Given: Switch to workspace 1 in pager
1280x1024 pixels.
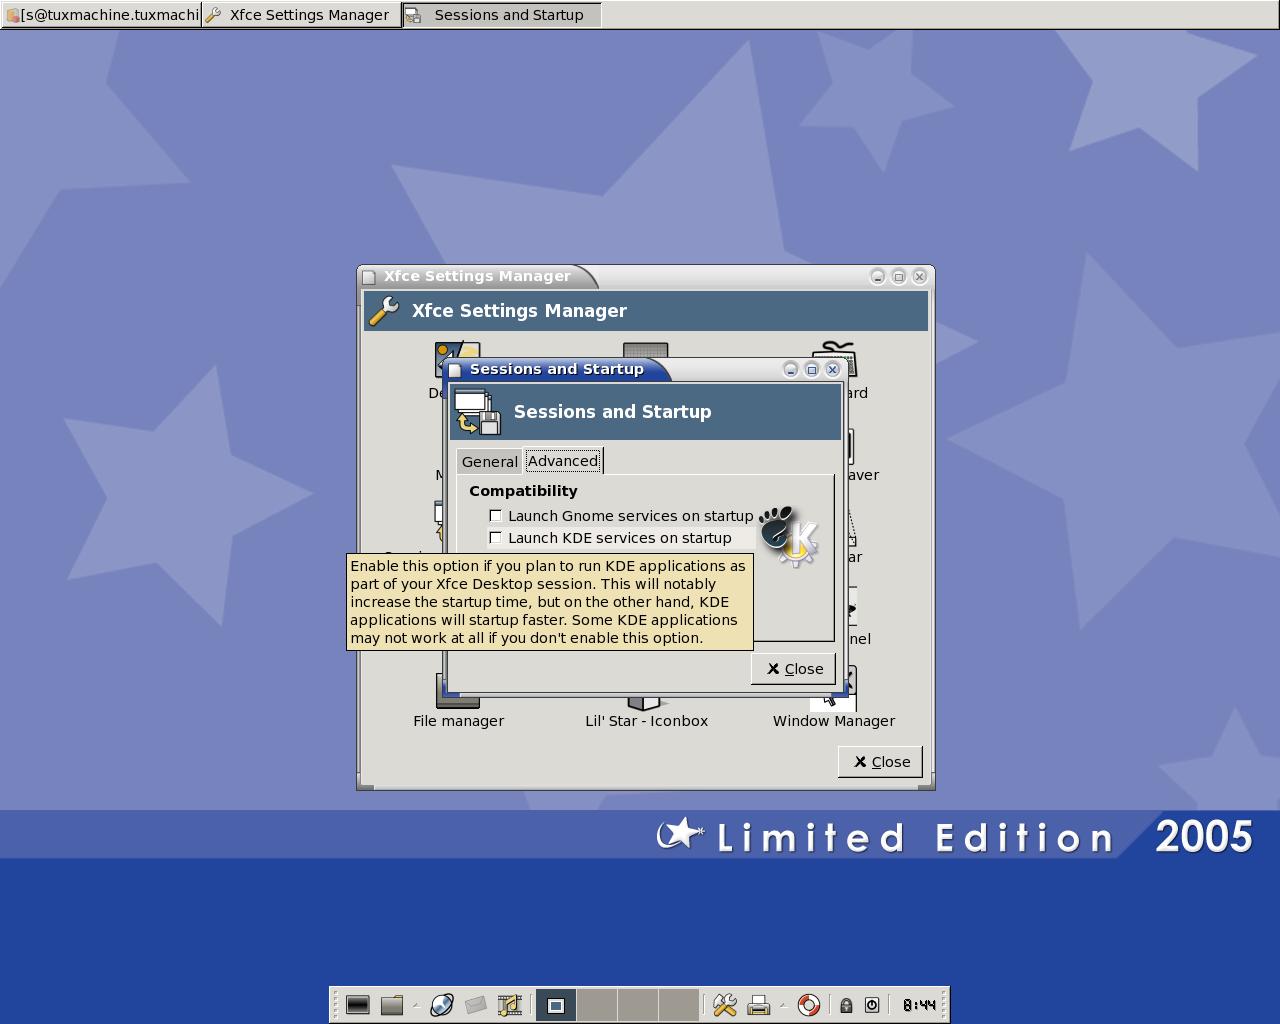Looking at the screenshot, I should (x=556, y=1005).
